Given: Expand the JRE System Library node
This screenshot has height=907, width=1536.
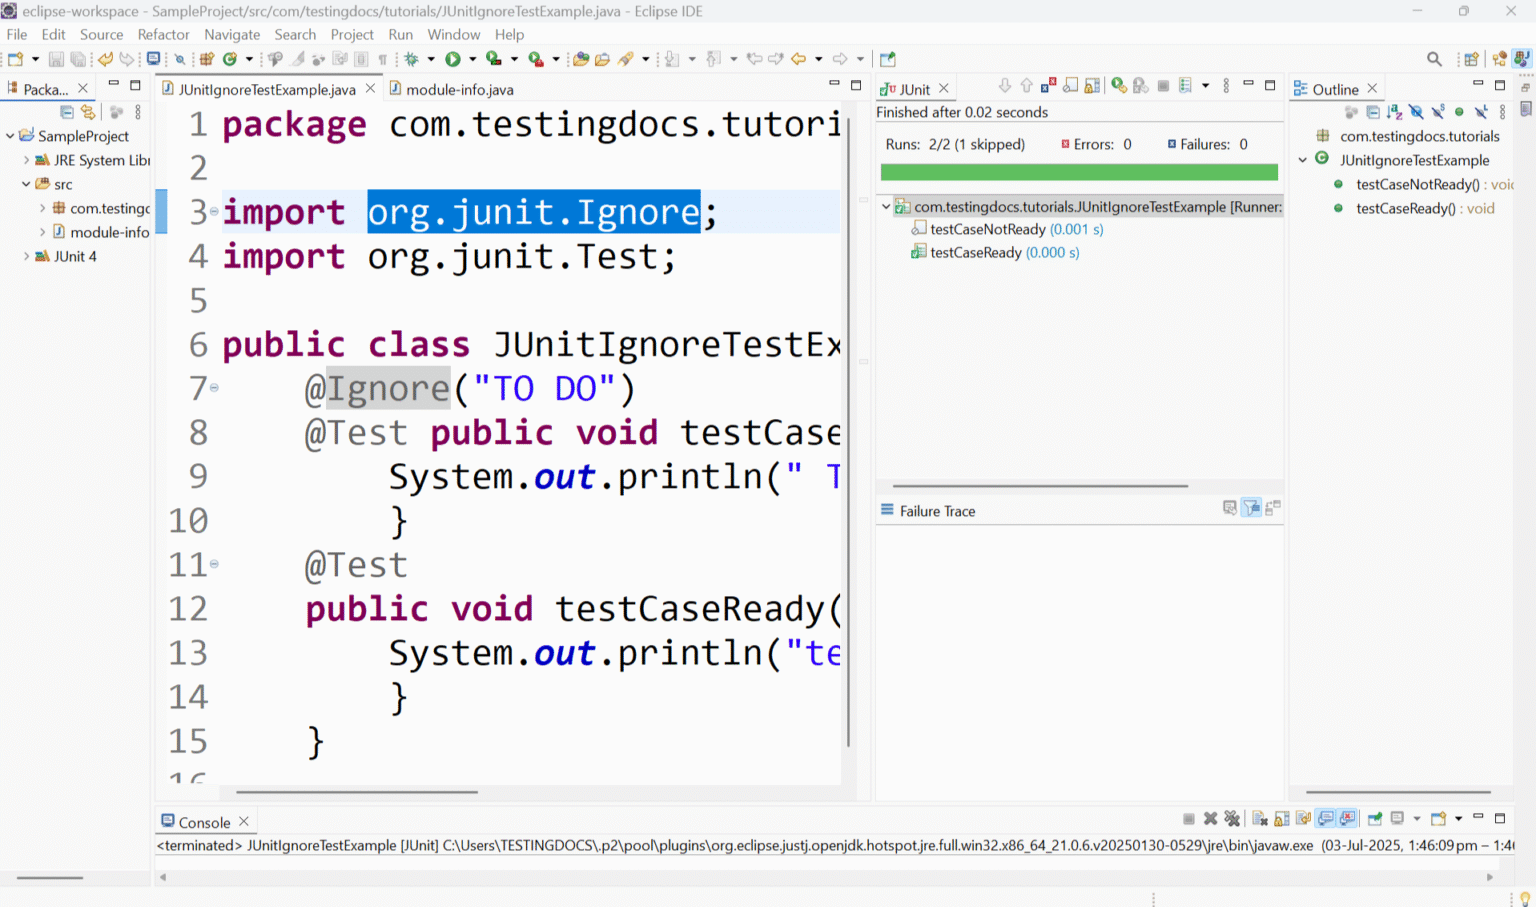Looking at the screenshot, I should pyautogui.click(x=25, y=160).
